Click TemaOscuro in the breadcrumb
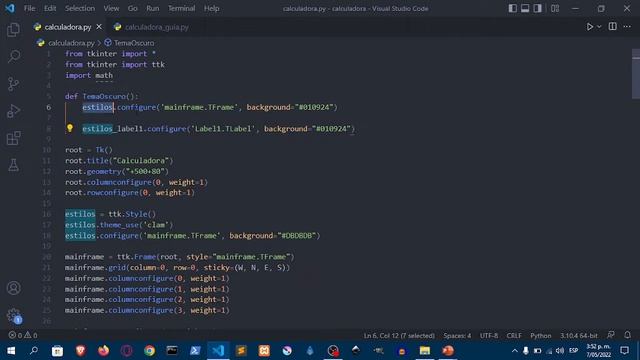 pyautogui.click(x=134, y=43)
